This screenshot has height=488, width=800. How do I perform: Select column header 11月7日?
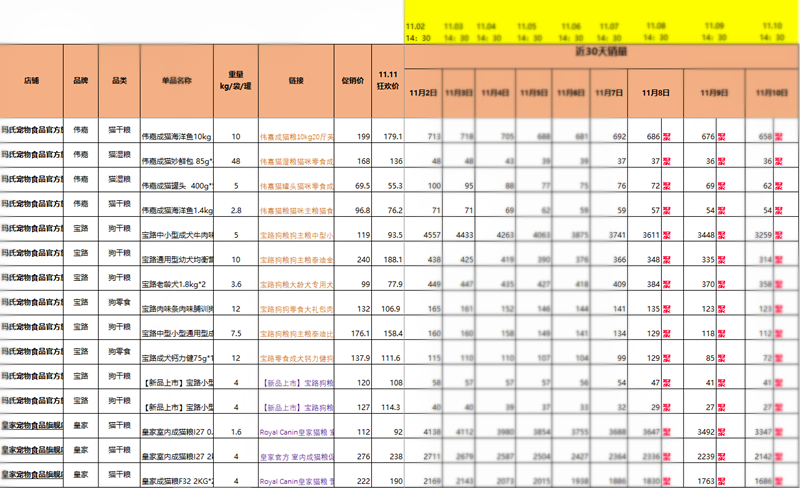[609, 93]
